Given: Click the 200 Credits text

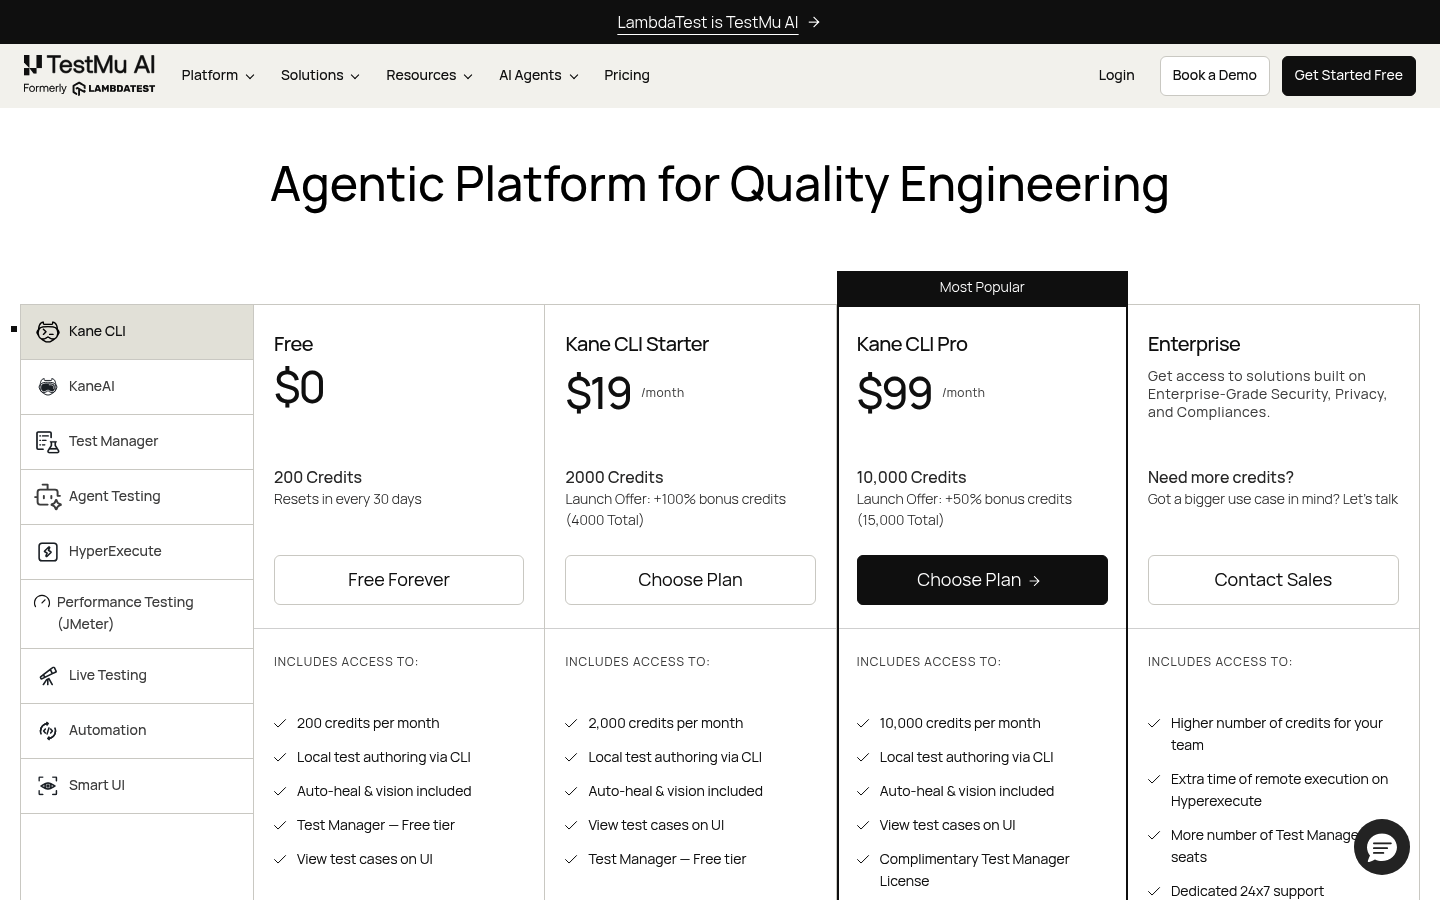Looking at the screenshot, I should tap(318, 478).
